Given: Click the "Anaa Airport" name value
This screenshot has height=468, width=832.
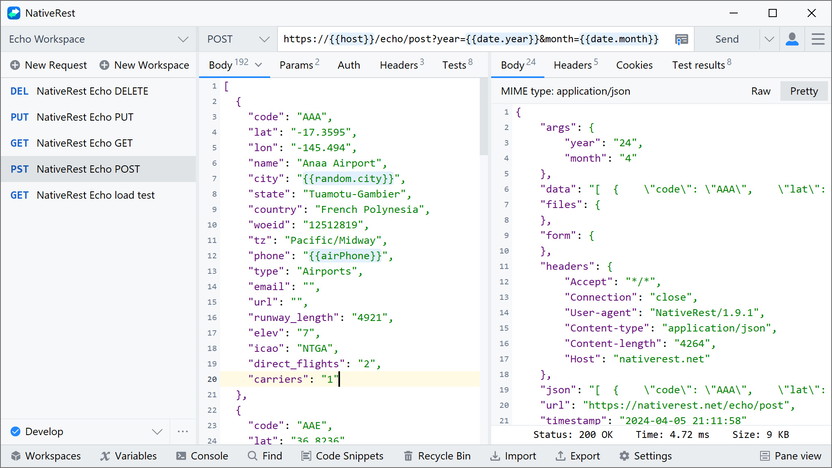Looking at the screenshot, I should tap(340, 163).
